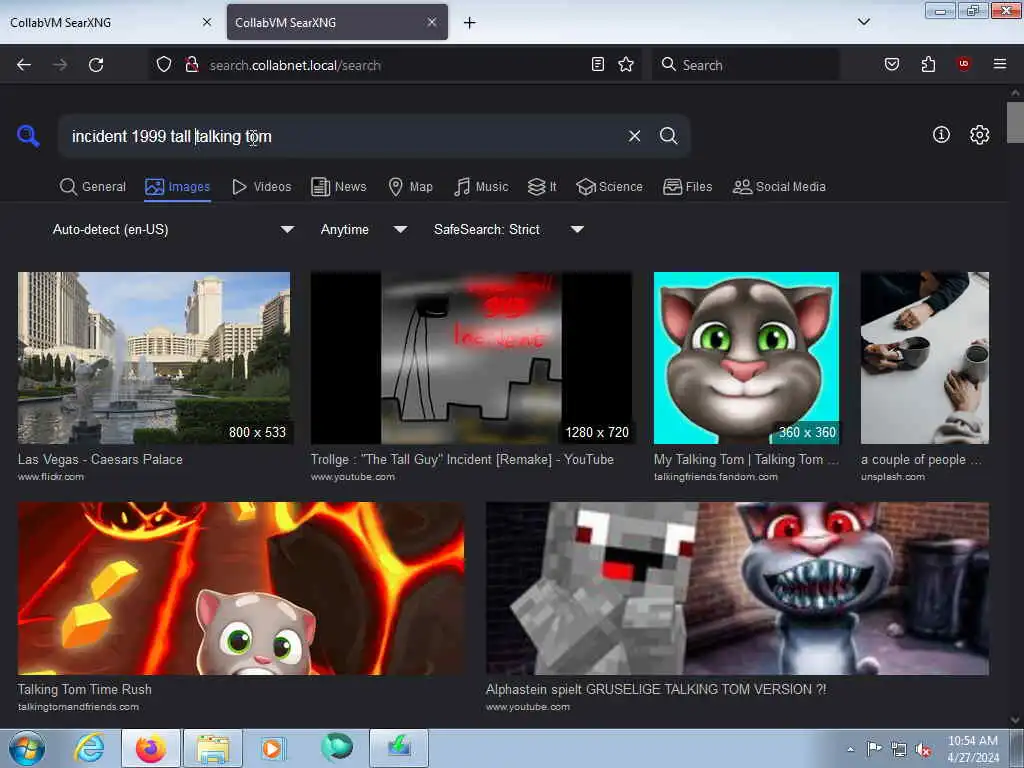Switch to the Files search tab
This screenshot has height=768, width=1024.
pyautogui.click(x=687, y=187)
